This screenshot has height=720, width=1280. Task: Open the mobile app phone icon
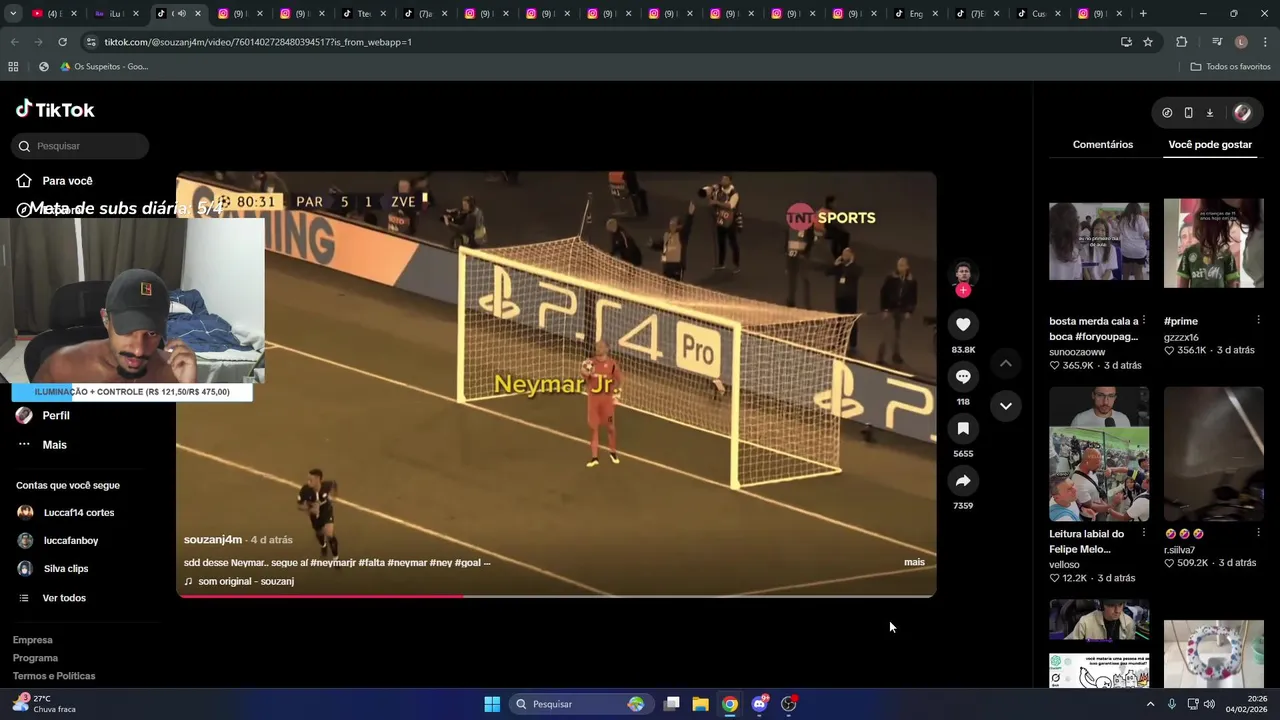(1188, 113)
